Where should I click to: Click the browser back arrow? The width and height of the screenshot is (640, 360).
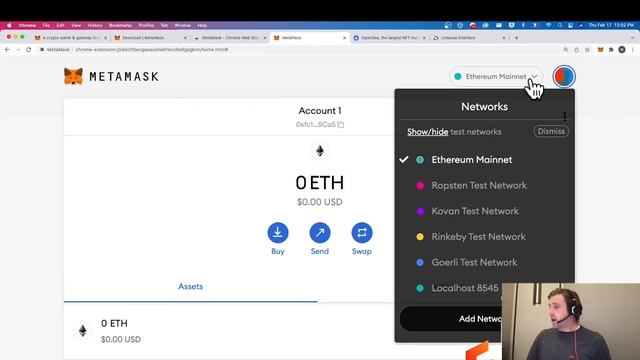[x=7, y=50]
